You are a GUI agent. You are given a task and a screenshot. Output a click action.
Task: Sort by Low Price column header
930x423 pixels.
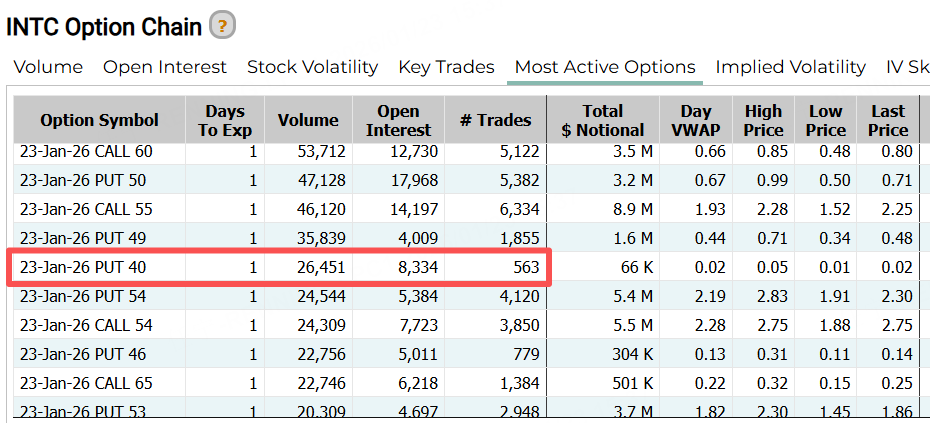pos(825,120)
